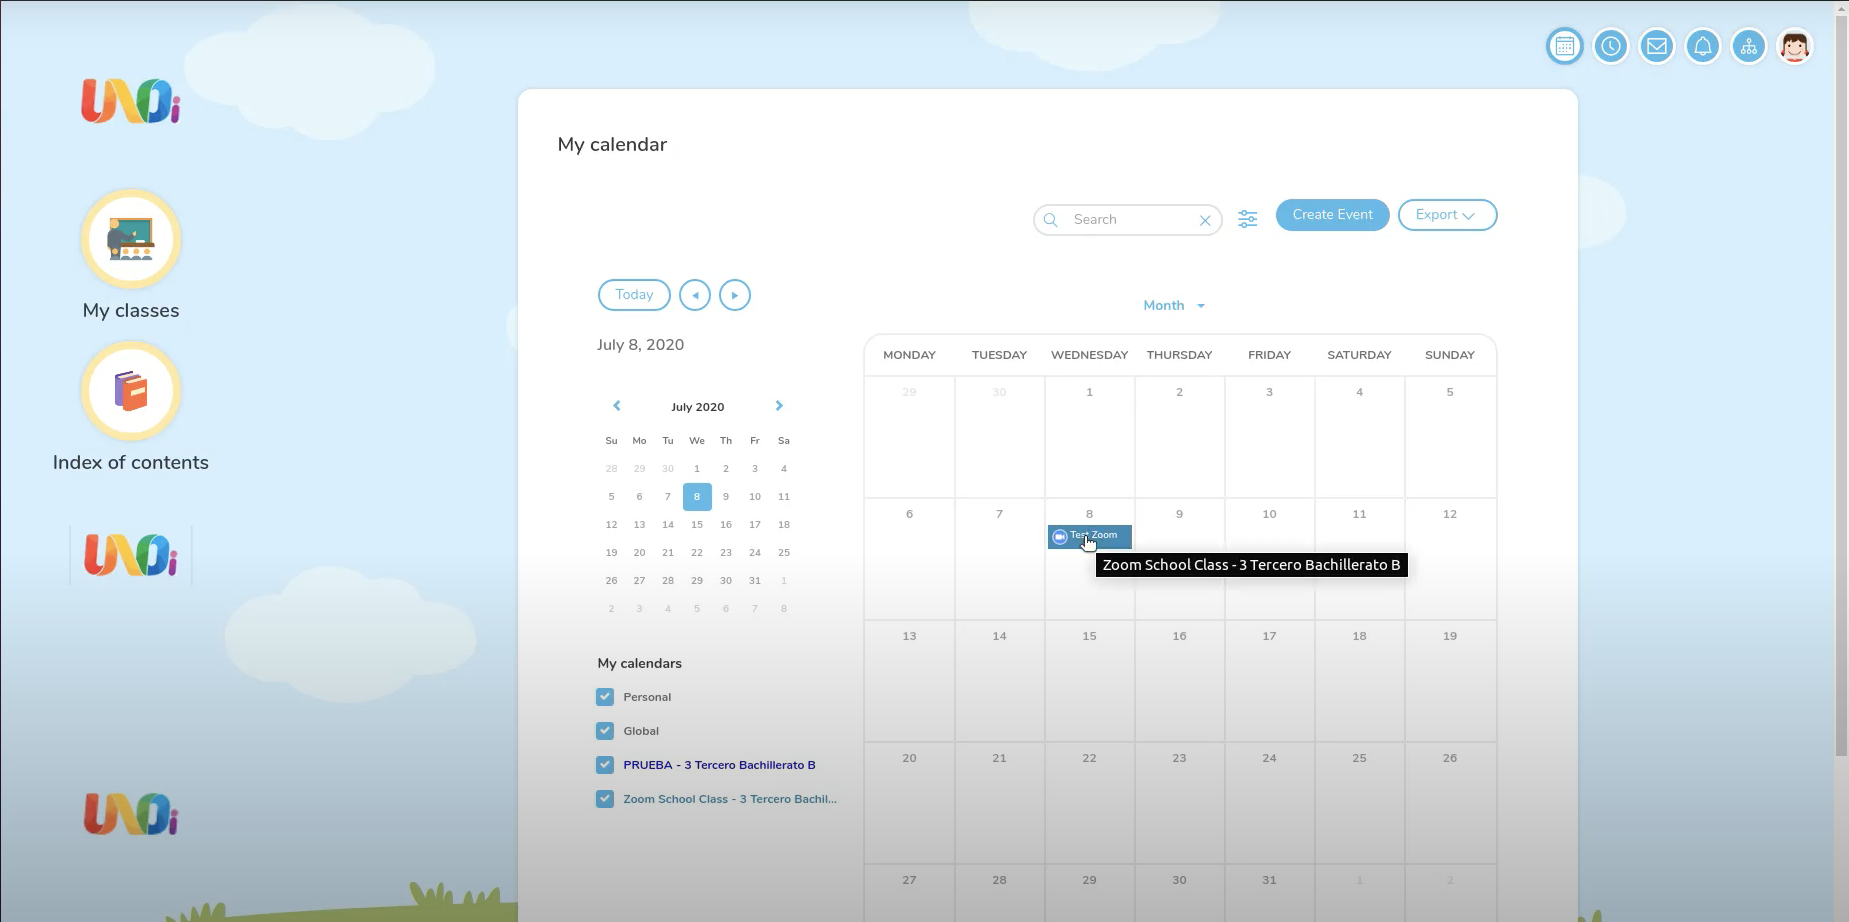Click the Today button
Screen dimensions: 1849x922
pyautogui.click(x=634, y=295)
